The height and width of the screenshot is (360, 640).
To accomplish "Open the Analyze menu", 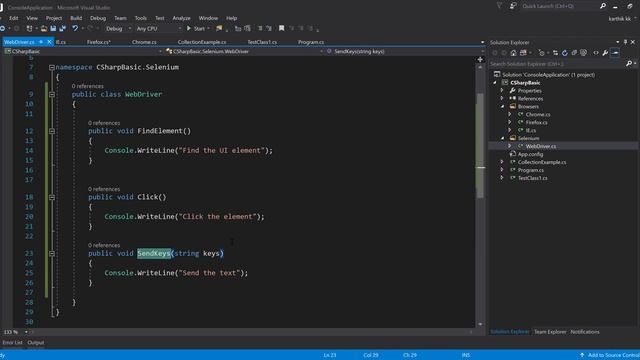I will (181, 18).
